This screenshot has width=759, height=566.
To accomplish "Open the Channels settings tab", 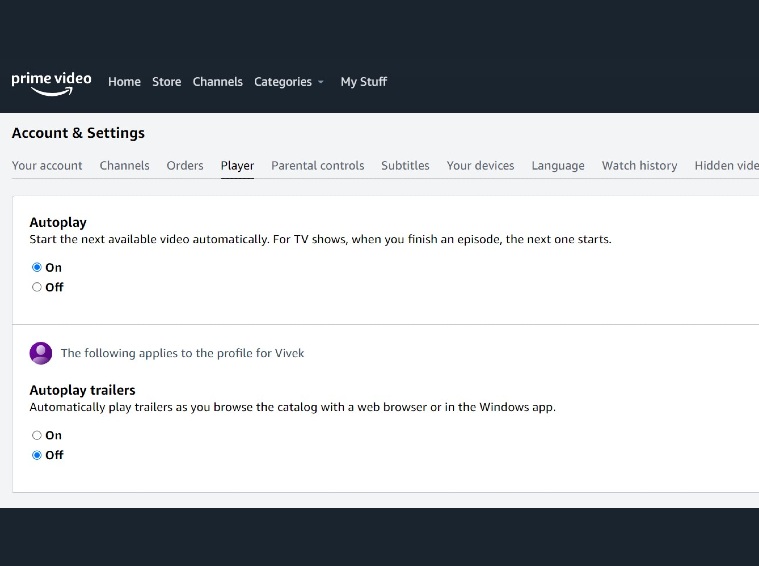I will pos(124,166).
